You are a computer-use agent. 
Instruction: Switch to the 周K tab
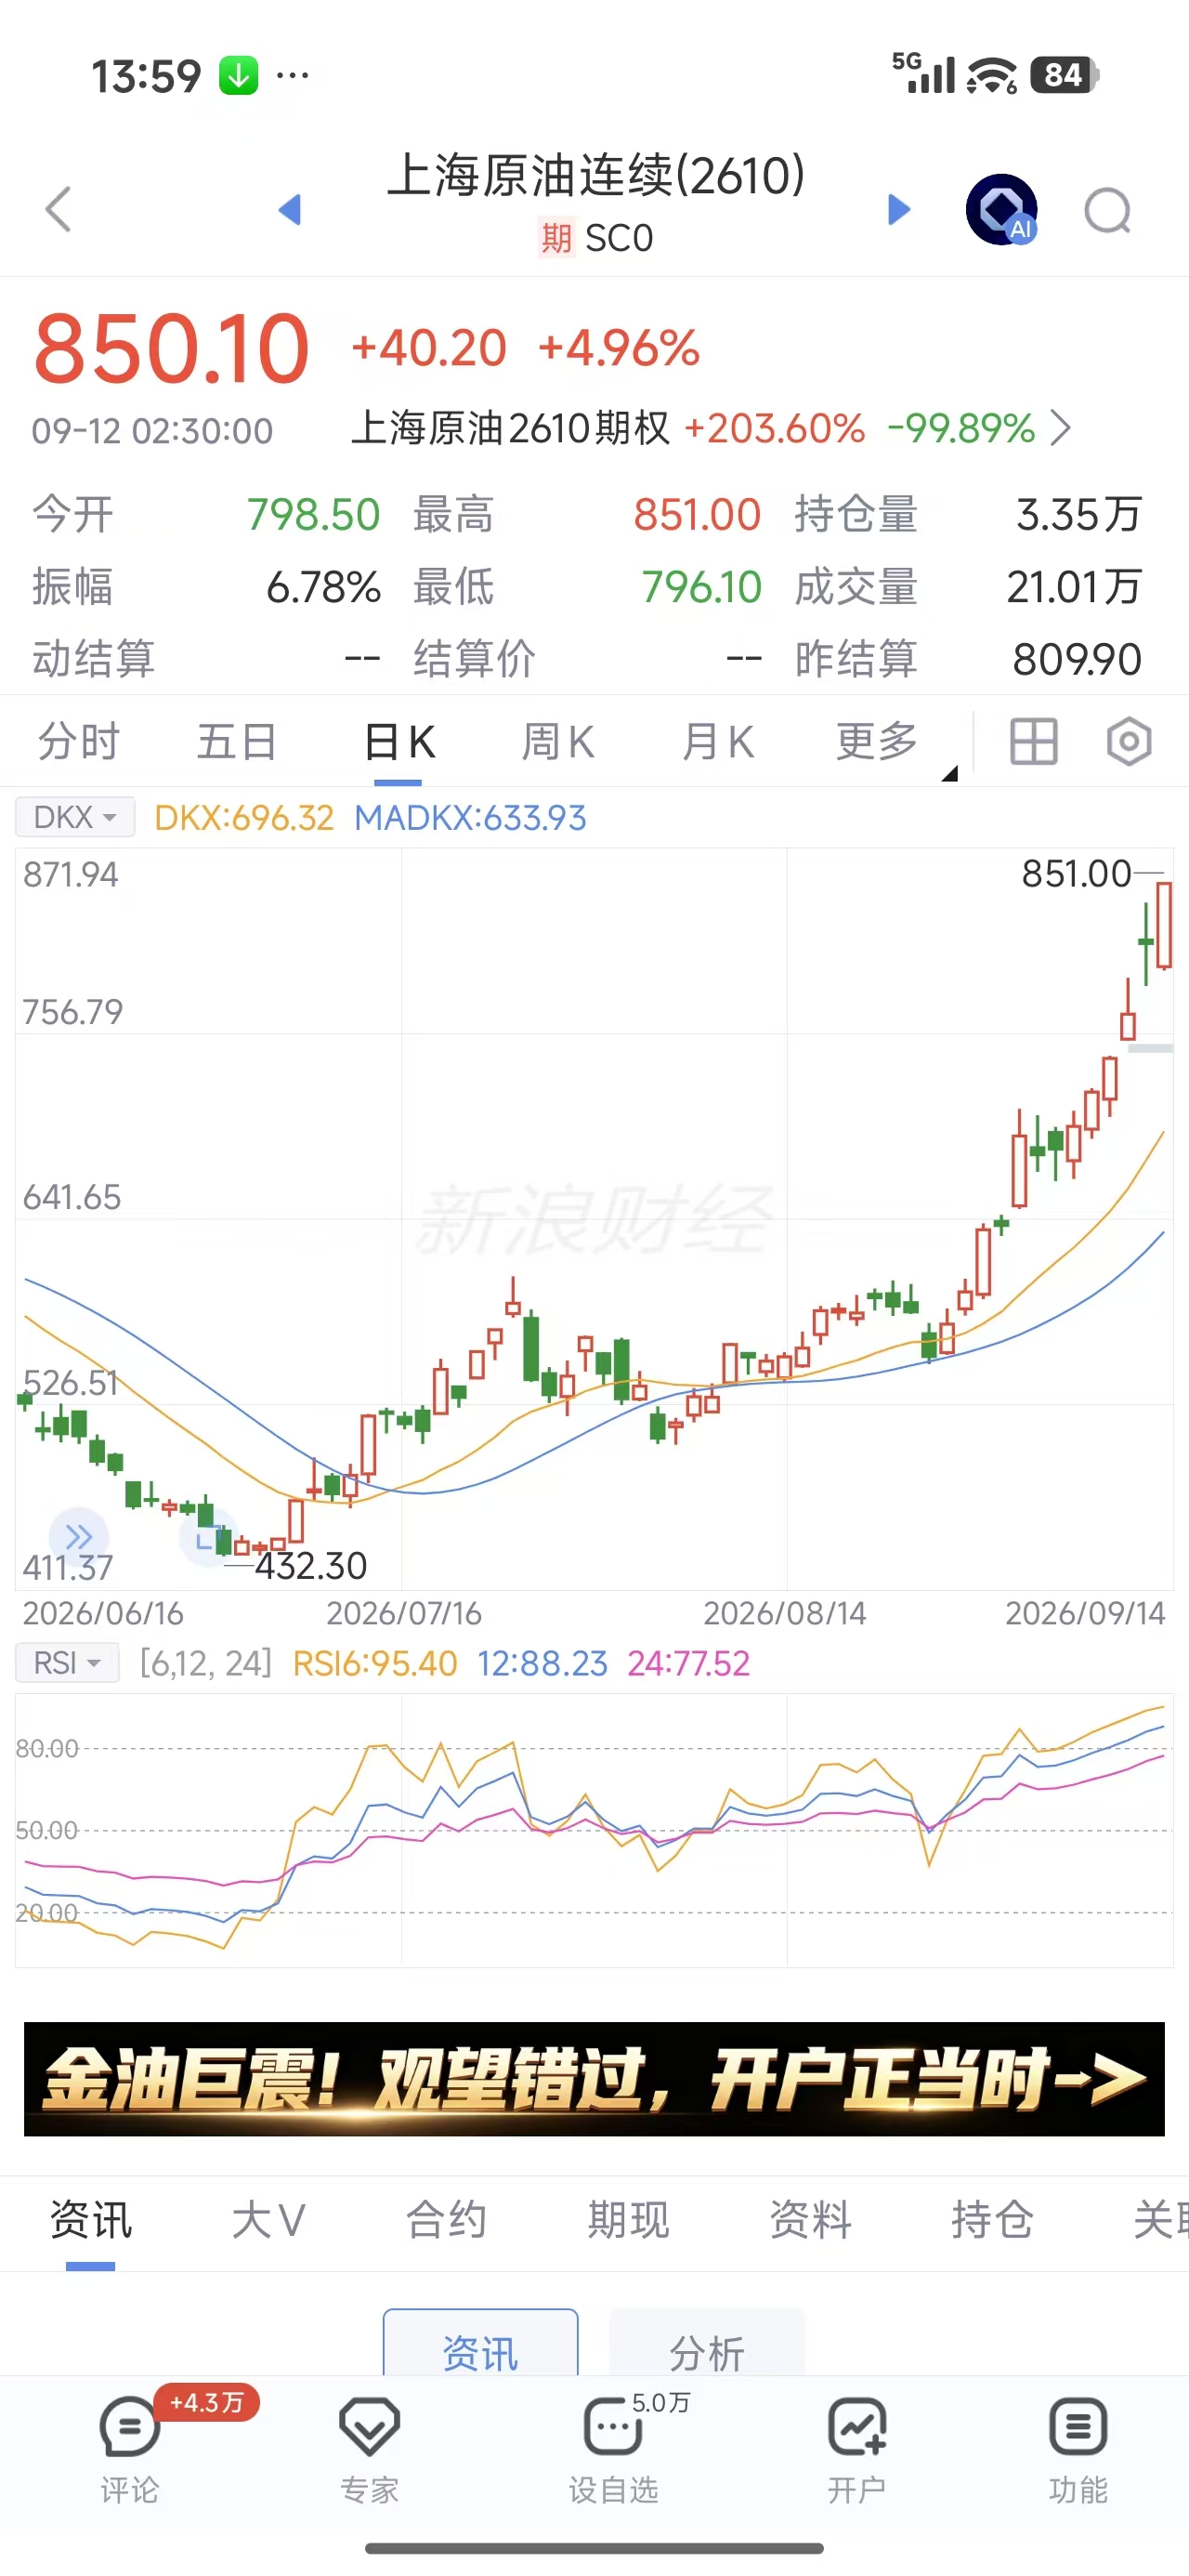pos(558,742)
